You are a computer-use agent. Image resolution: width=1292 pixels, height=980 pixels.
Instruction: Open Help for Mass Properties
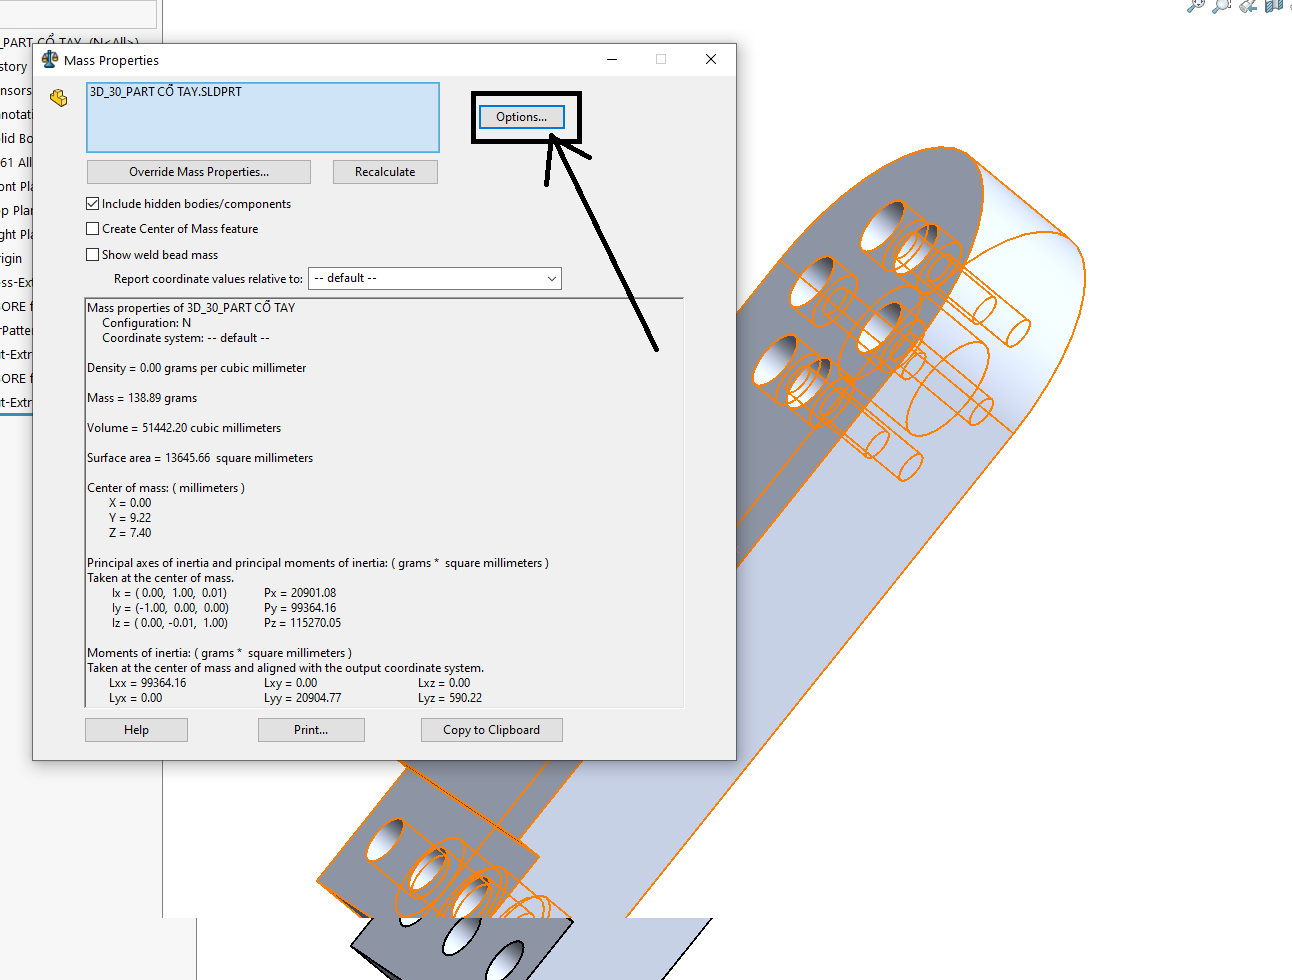(136, 730)
